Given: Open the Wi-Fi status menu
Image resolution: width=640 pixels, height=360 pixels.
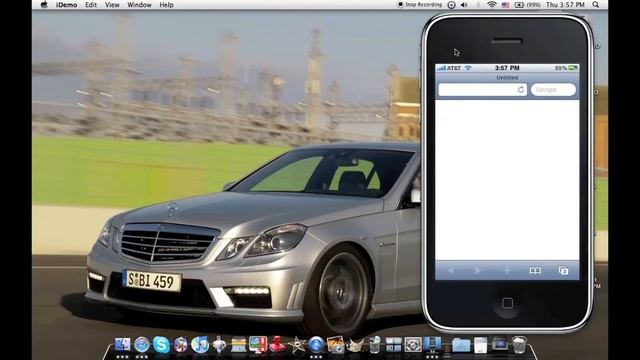Looking at the screenshot, I should (492, 5).
